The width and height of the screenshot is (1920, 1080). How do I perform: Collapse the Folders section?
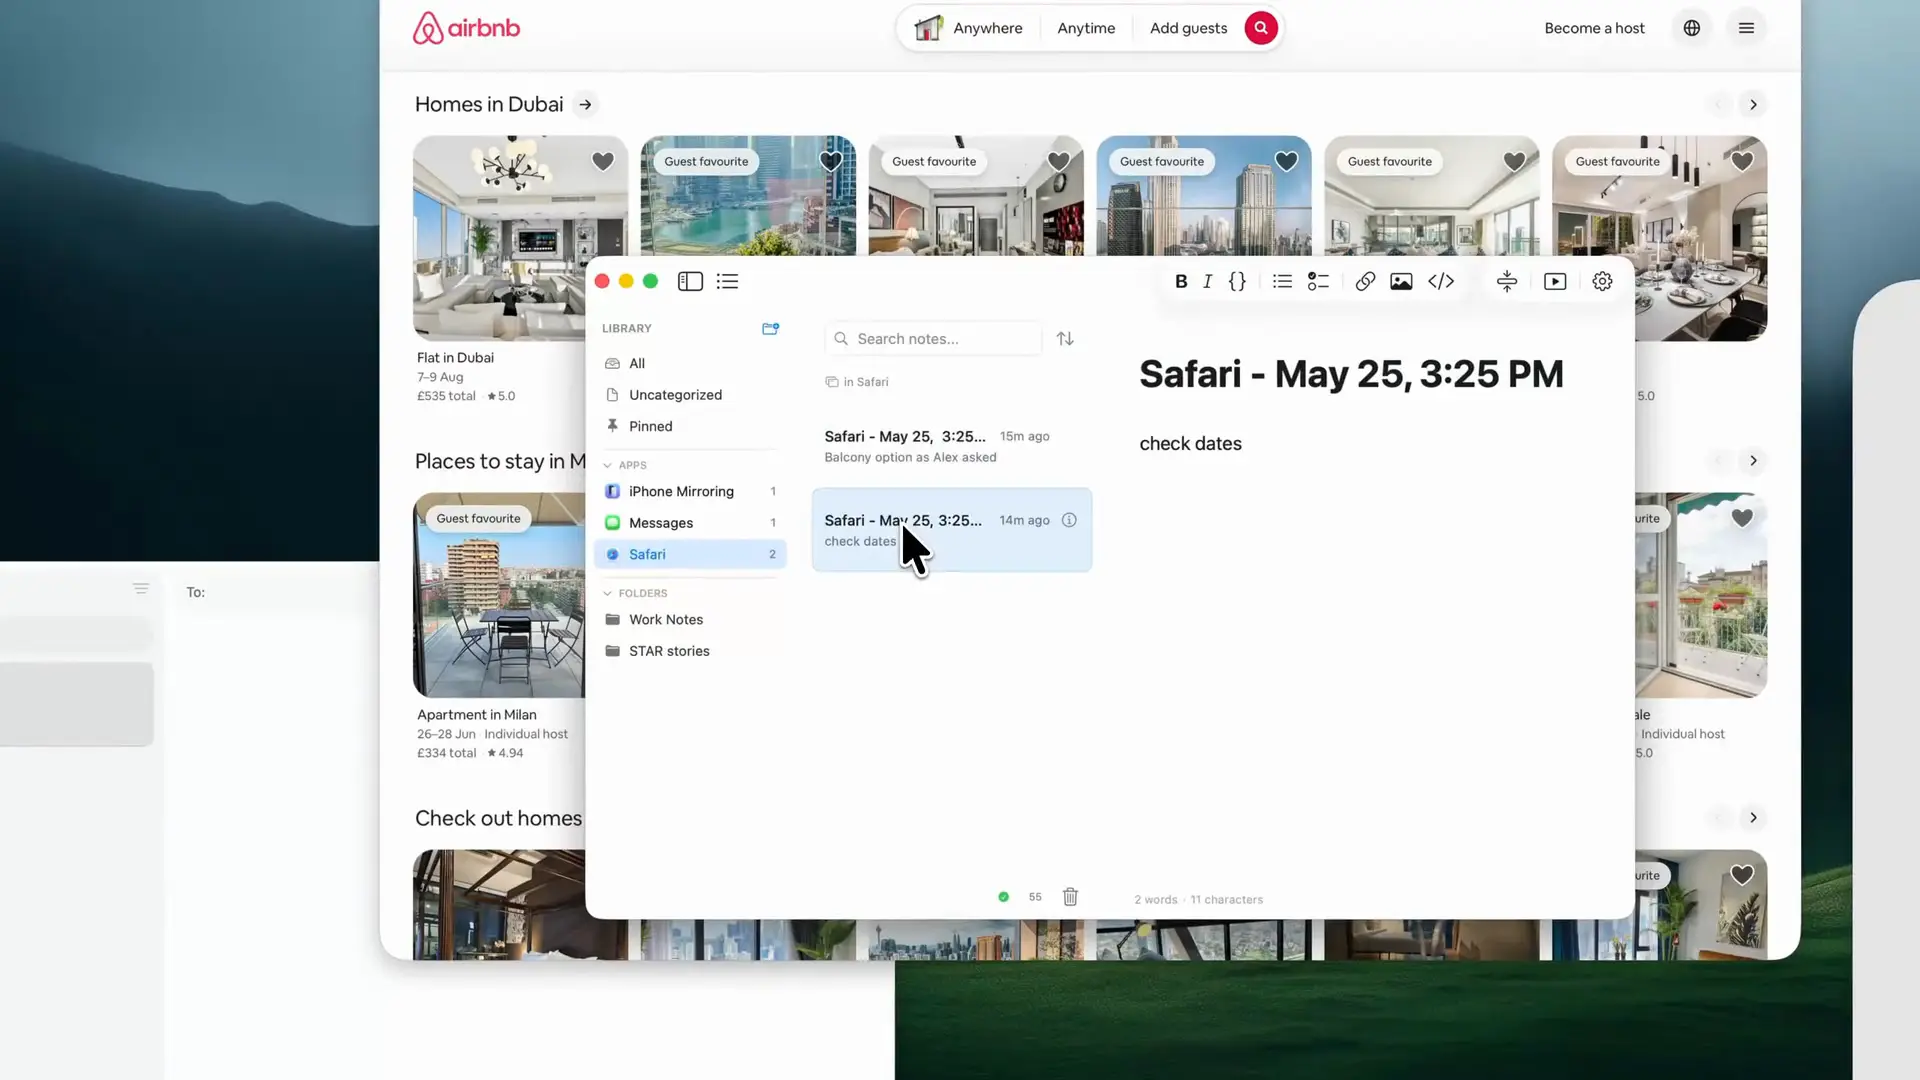607,593
